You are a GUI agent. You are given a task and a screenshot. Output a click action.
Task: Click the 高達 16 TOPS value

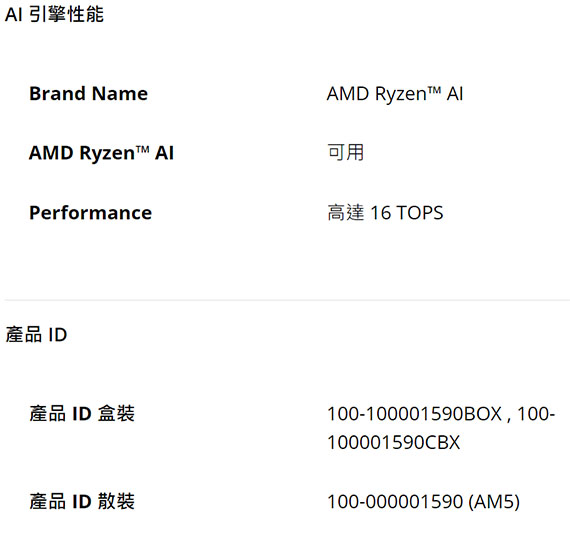385,213
